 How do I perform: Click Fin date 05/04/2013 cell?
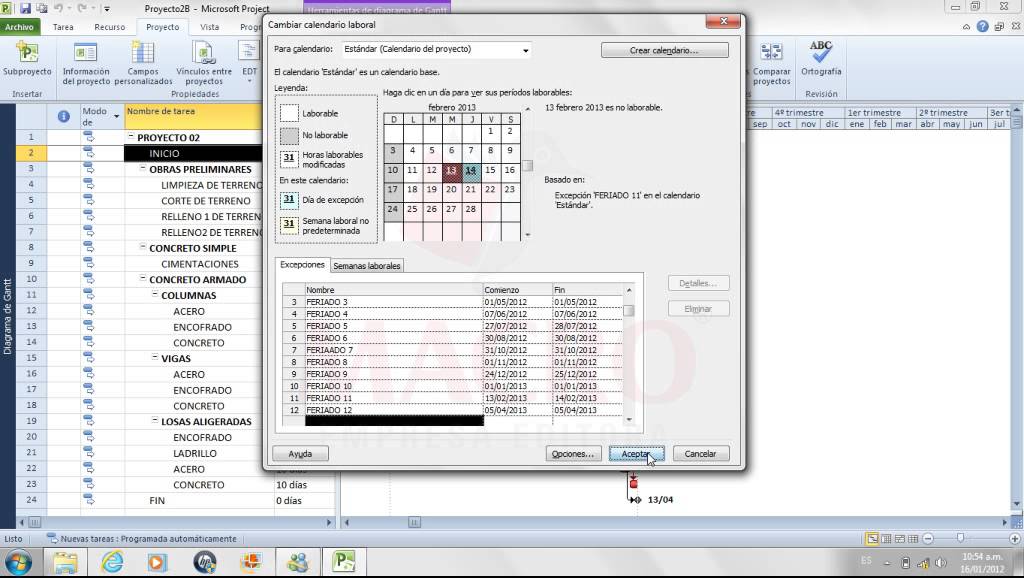[587, 410]
